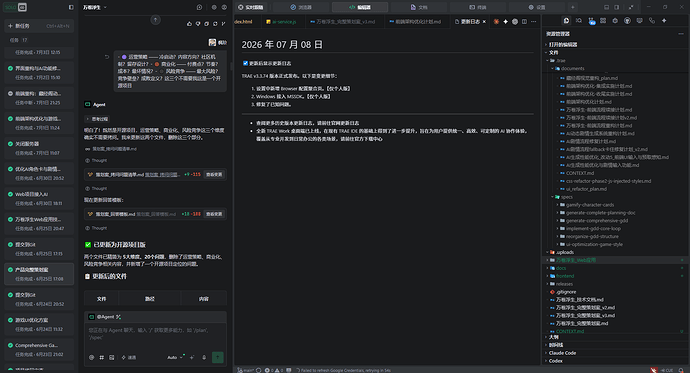Open the Auto model dropdown

(175, 358)
